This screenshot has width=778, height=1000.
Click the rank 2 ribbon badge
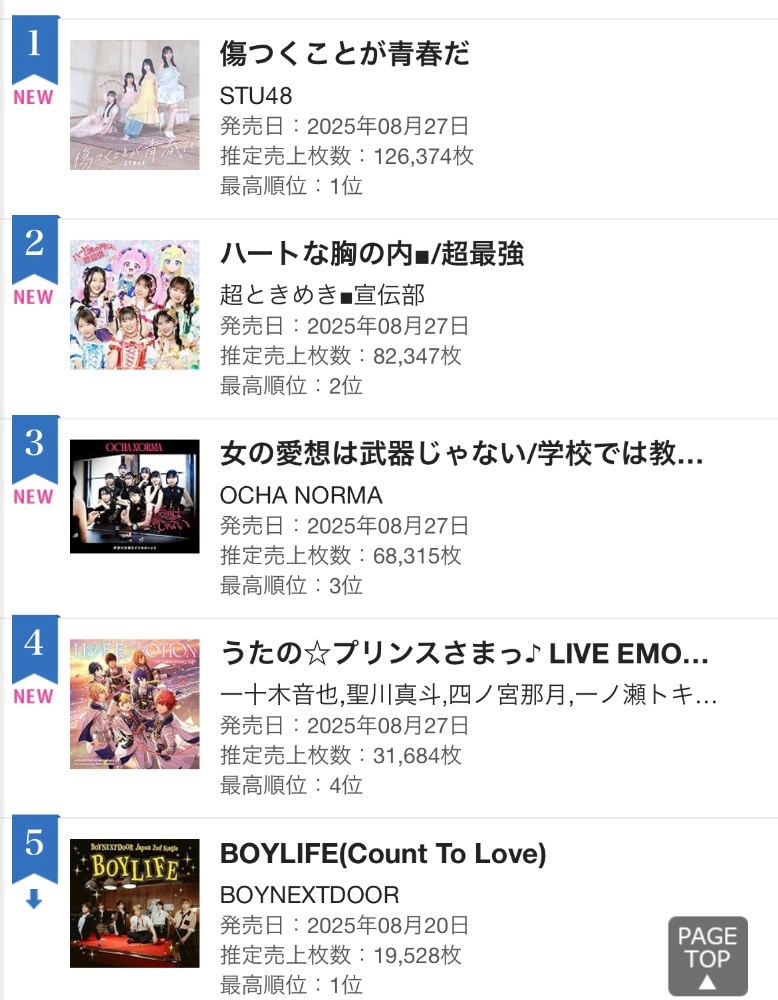pyautogui.click(x=34, y=247)
